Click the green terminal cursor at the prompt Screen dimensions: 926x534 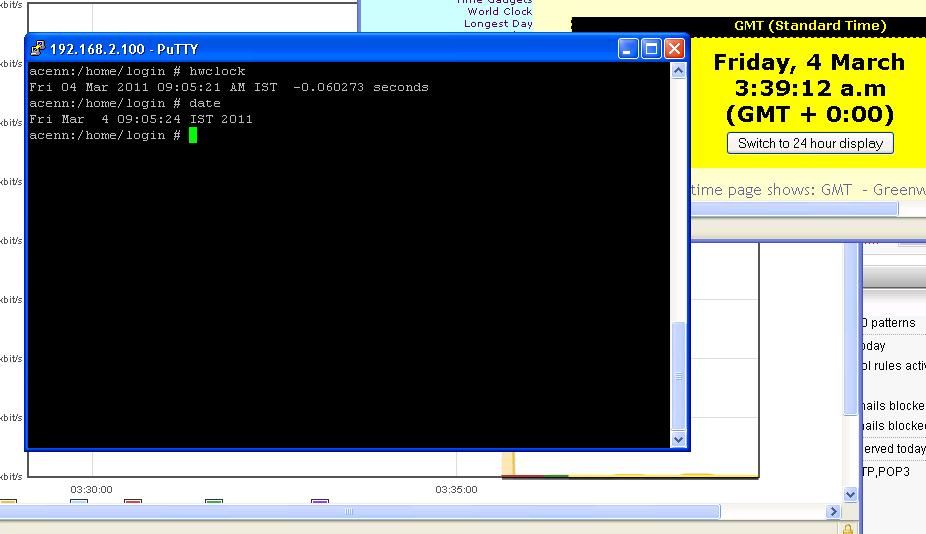193,135
